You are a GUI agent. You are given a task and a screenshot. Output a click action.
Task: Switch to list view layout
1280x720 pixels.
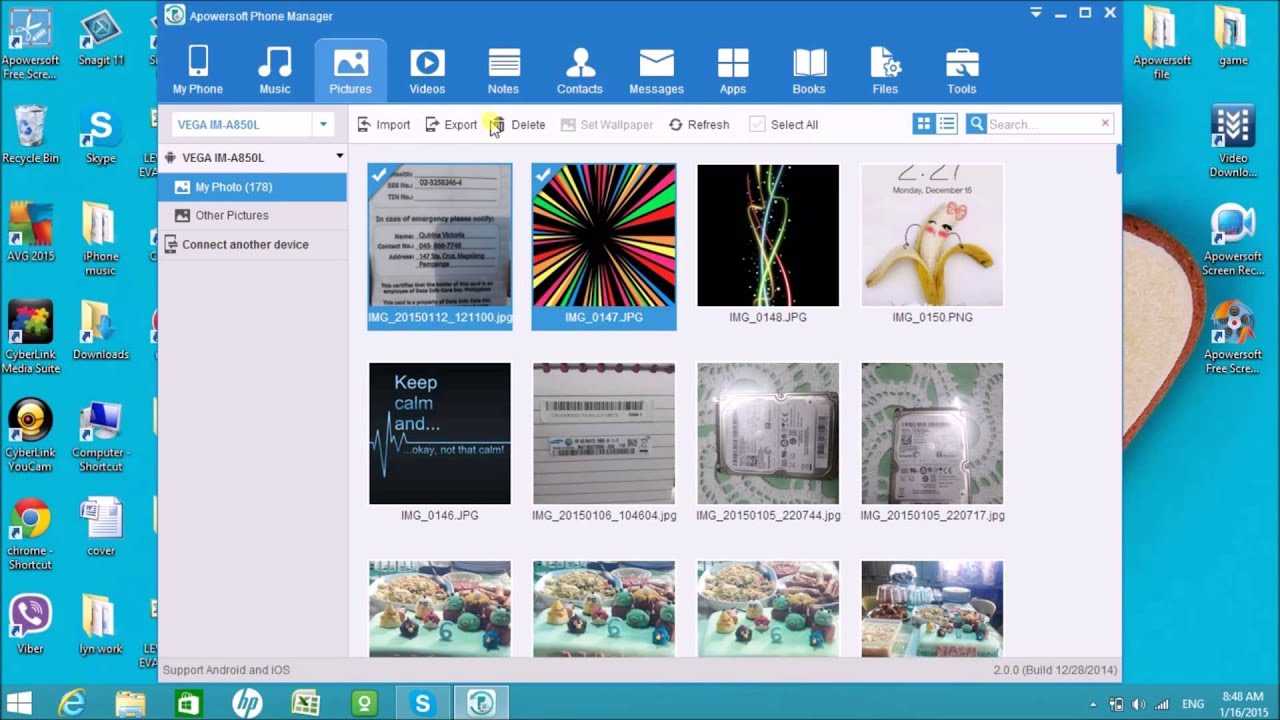click(947, 124)
